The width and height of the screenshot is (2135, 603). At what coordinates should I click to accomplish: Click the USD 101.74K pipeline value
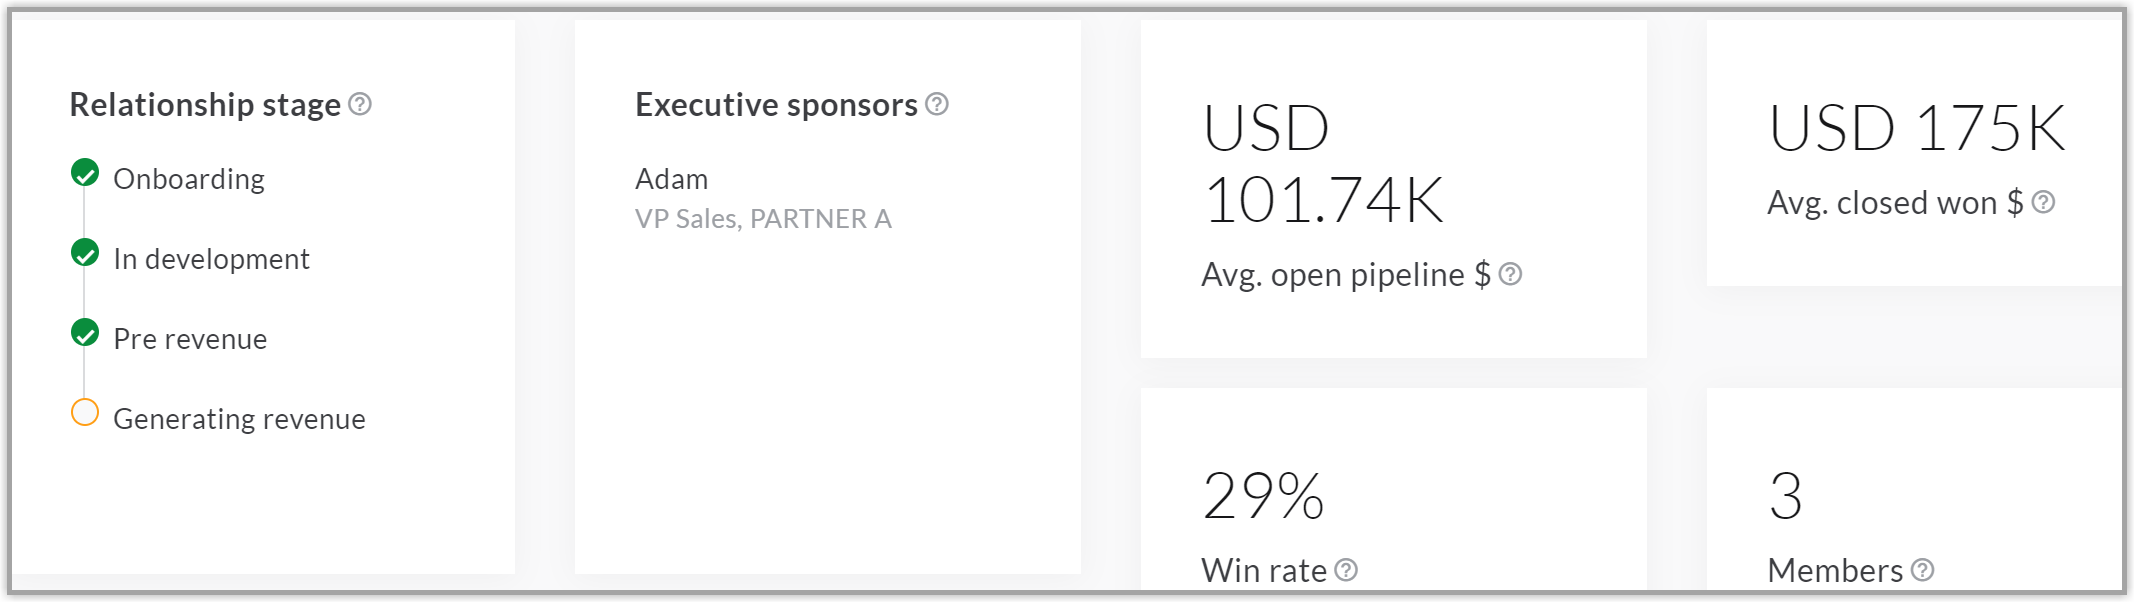[1324, 164]
